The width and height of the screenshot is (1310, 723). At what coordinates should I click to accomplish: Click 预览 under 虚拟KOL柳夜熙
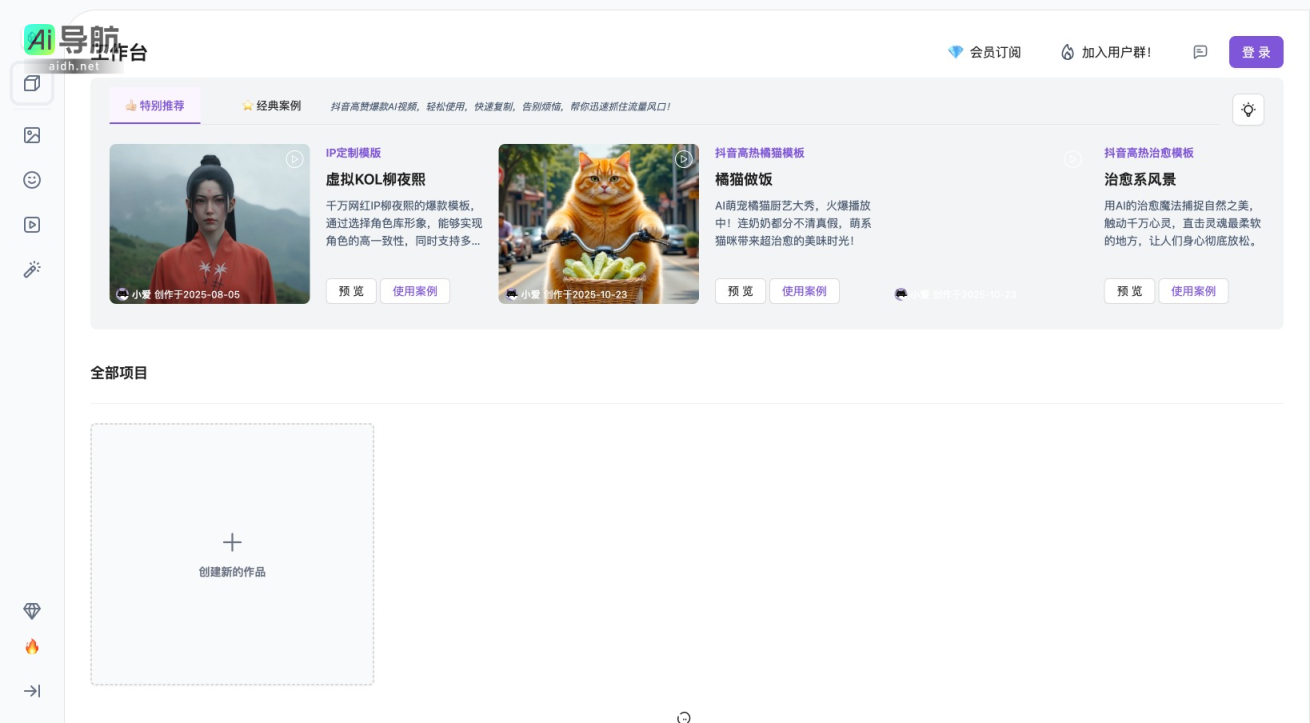point(351,291)
